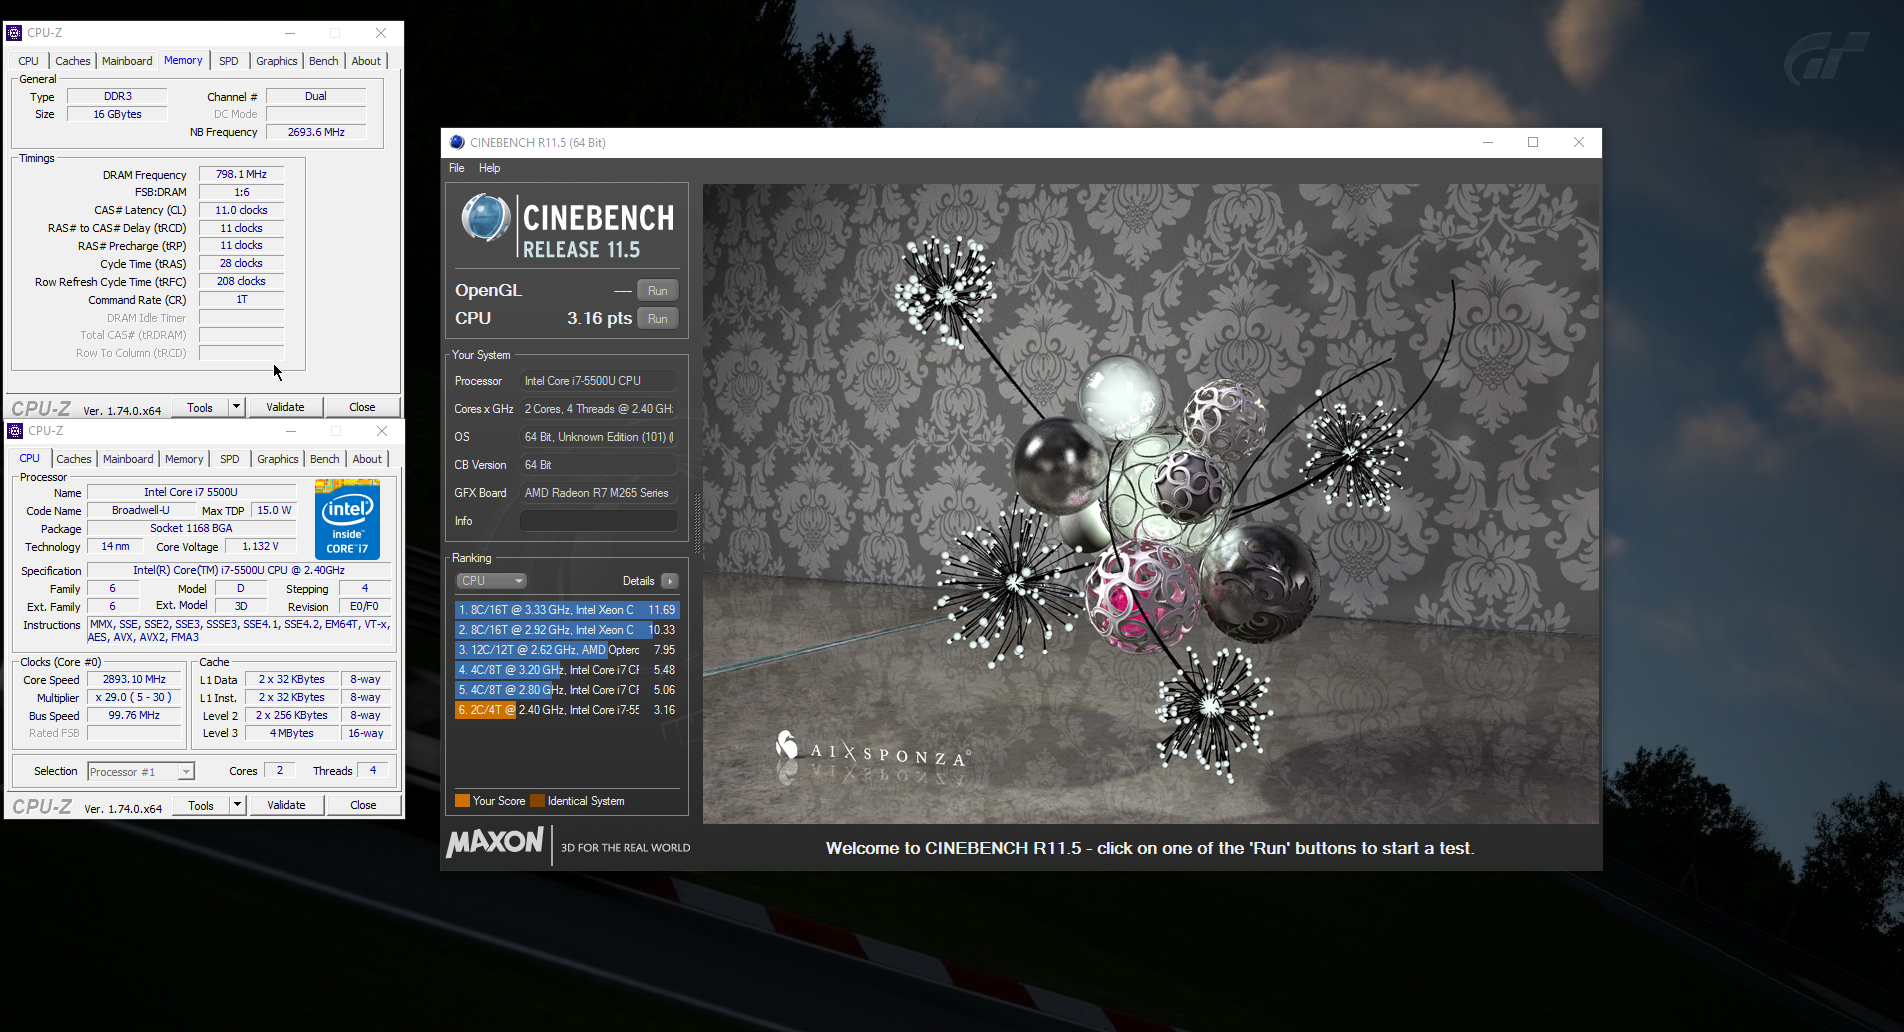Click Validate in the lower CPU-Z window
The height and width of the screenshot is (1032, 1904).
286,805
